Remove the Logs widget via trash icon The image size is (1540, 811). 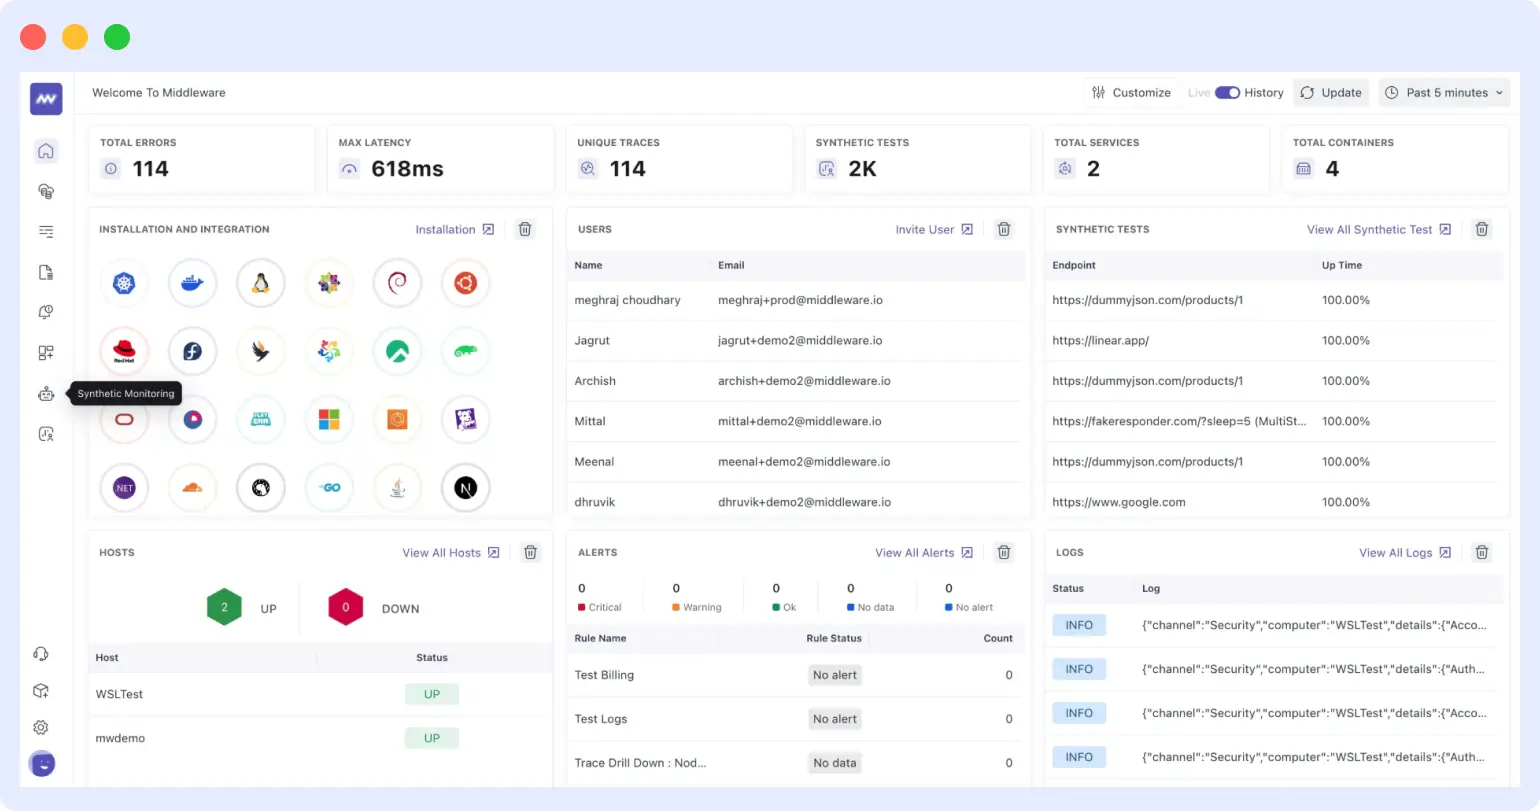pos(1482,552)
